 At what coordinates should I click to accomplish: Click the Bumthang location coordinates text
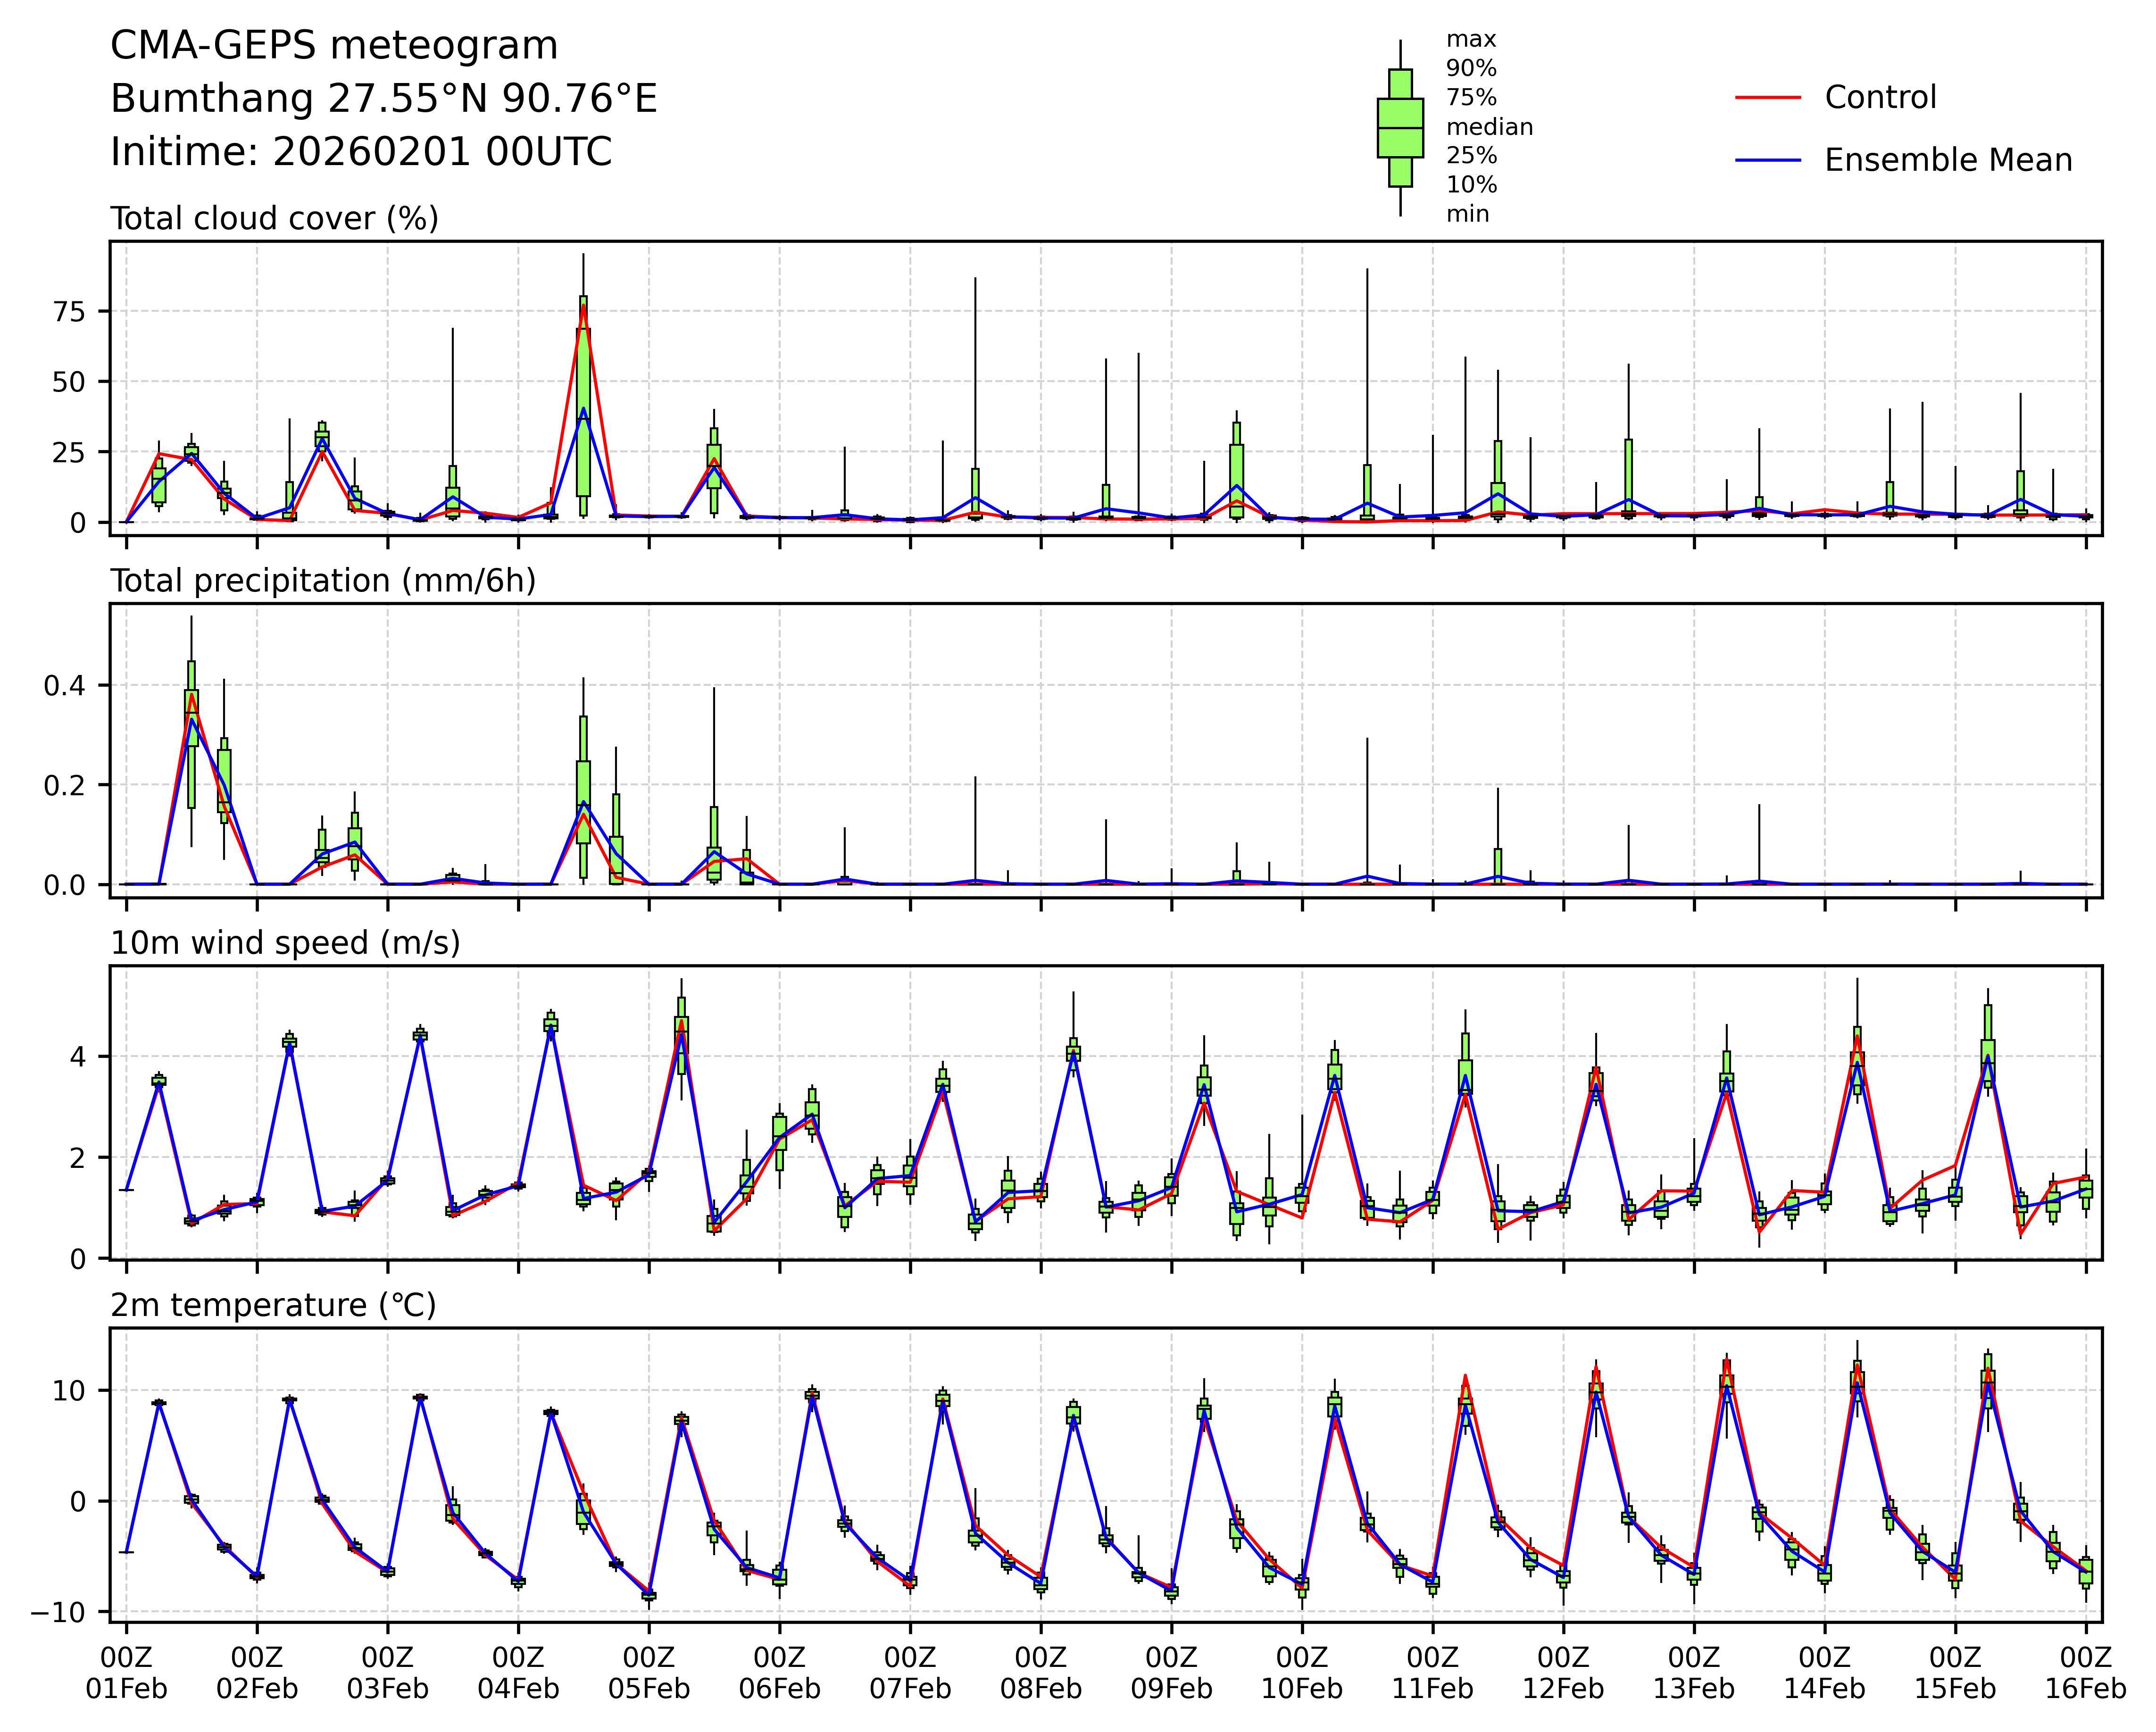click(x=384, y=99)
